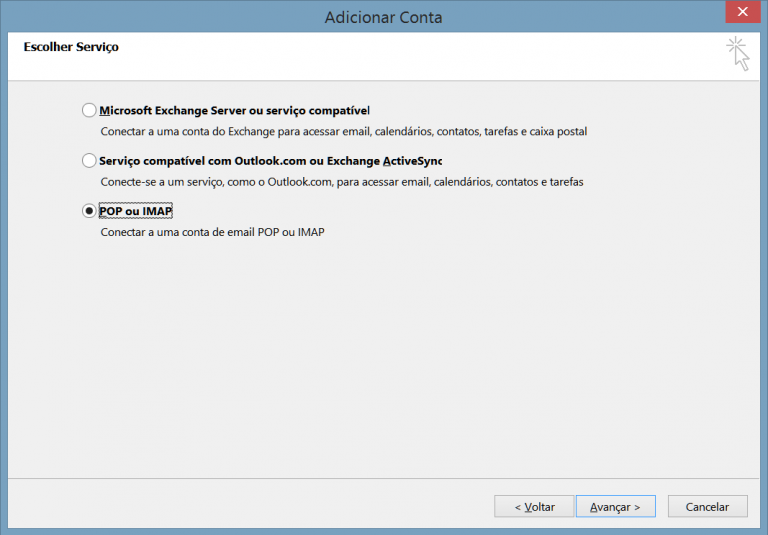
Task: Click the "Adicionar Conta" window title
Action: click(383, 17)
